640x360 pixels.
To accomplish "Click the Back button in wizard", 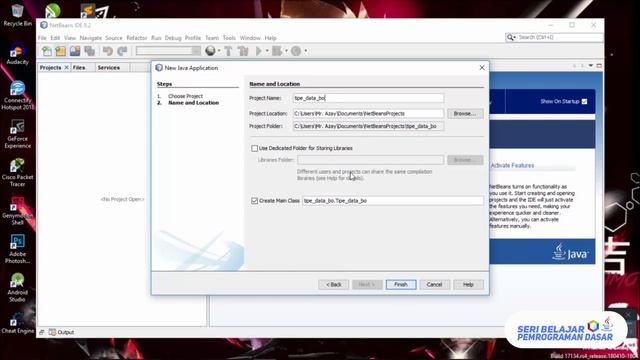I will pos(333,284).
